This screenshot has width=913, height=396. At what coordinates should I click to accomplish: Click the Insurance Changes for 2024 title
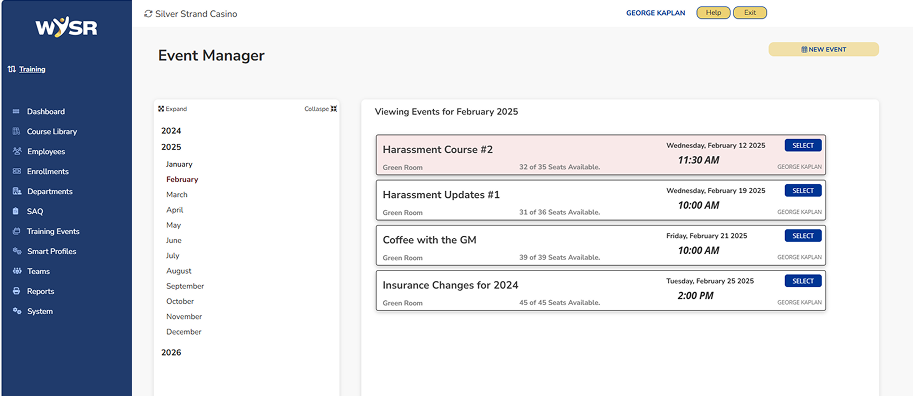(451, 285)
